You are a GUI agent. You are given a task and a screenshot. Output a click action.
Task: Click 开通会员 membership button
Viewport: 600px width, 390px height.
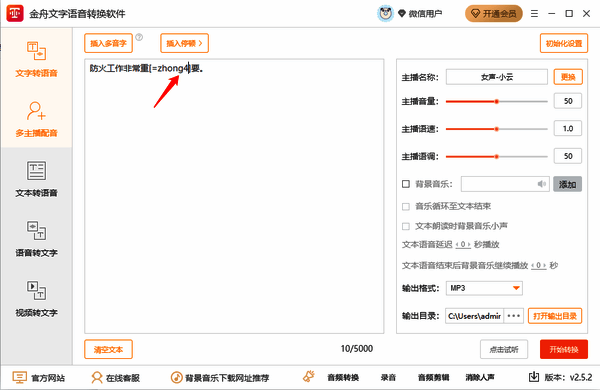pos(494,14)
